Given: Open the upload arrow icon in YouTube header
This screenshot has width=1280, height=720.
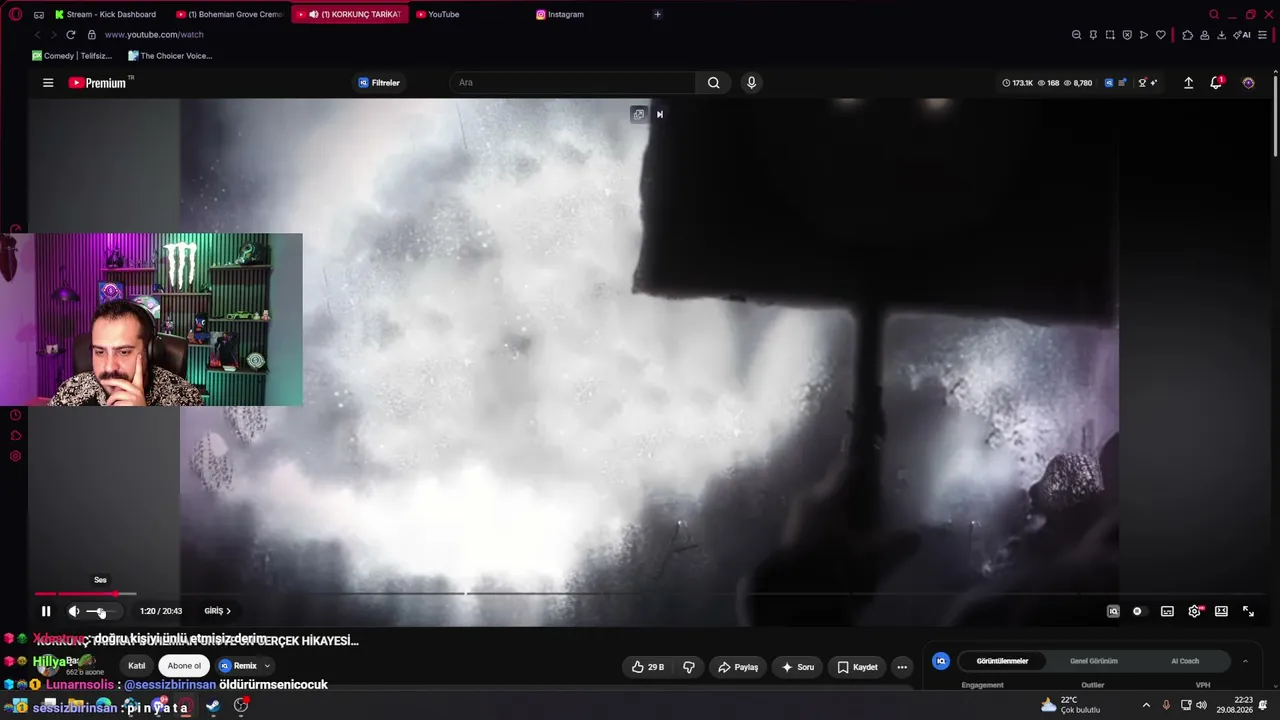Looking at the screenshot, I should [x=1188, y=83].
